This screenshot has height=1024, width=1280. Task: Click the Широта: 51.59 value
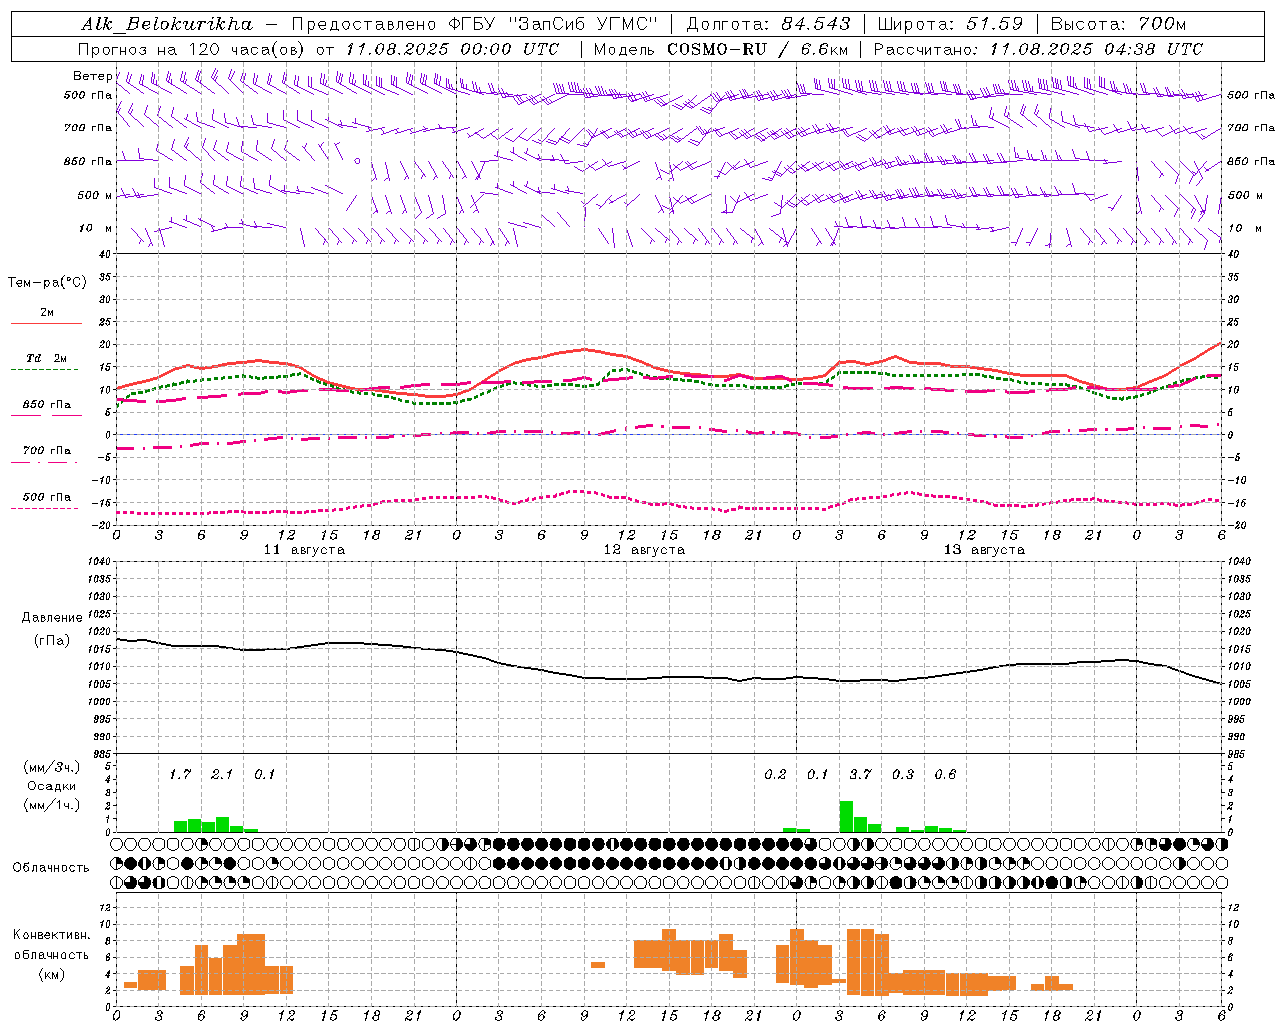point(950,24)
